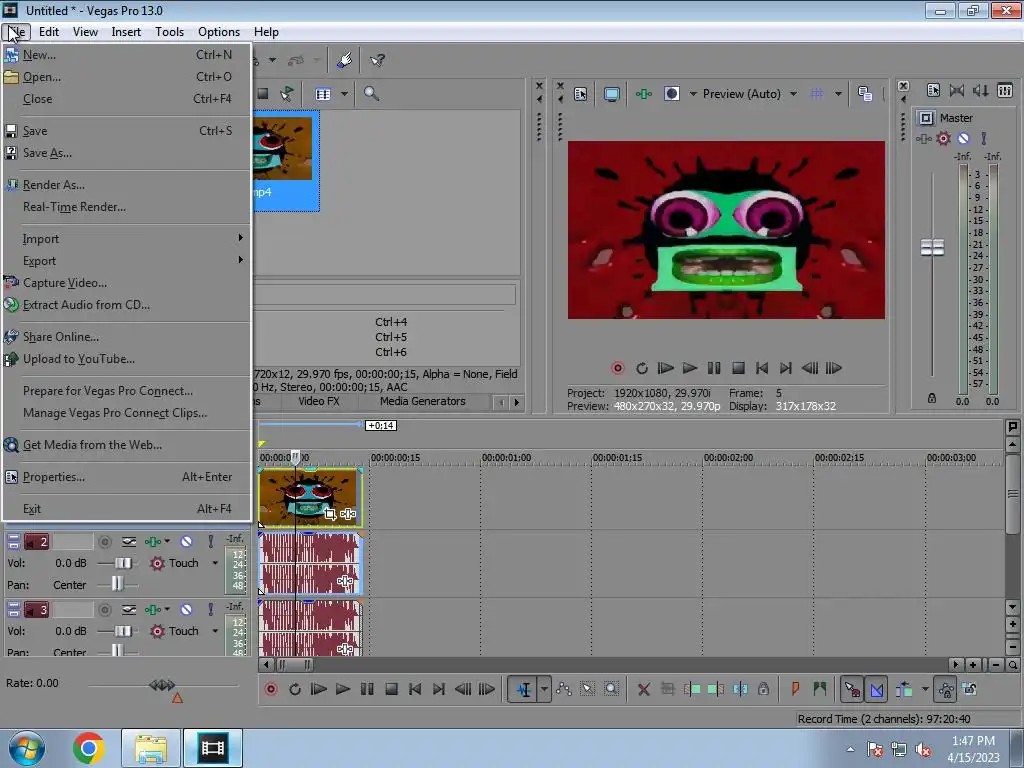Open track 2 automation mode dropdown
1024x768 pixels.
pyautogui.click(x=215, y=563)
